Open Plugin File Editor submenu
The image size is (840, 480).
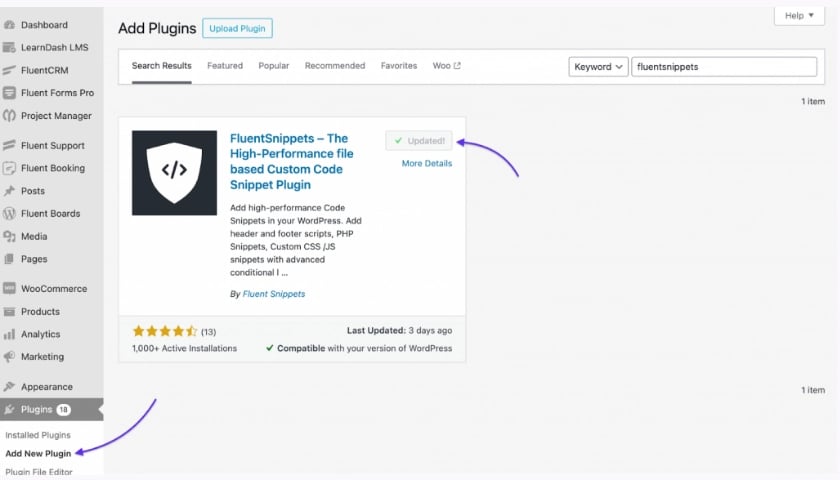pos(39,472)
